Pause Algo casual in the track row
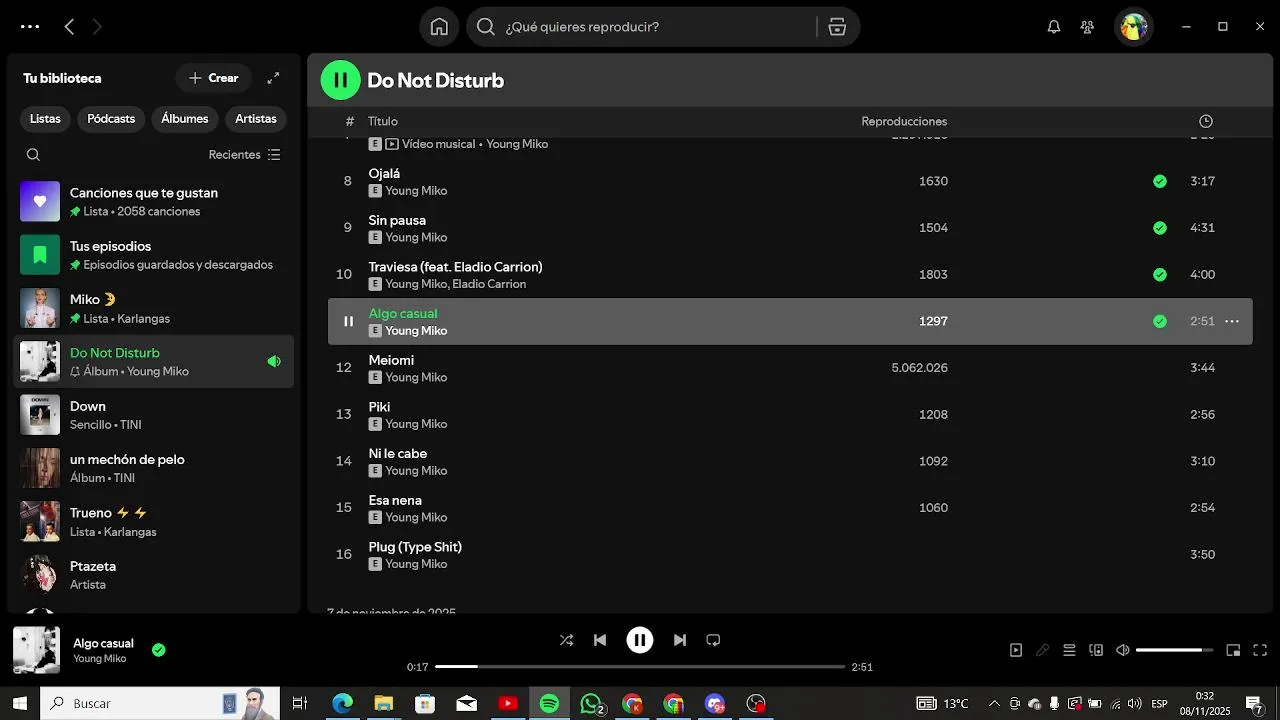The height and width of the screenshot is (720, 1280). (x=348, y=321)
